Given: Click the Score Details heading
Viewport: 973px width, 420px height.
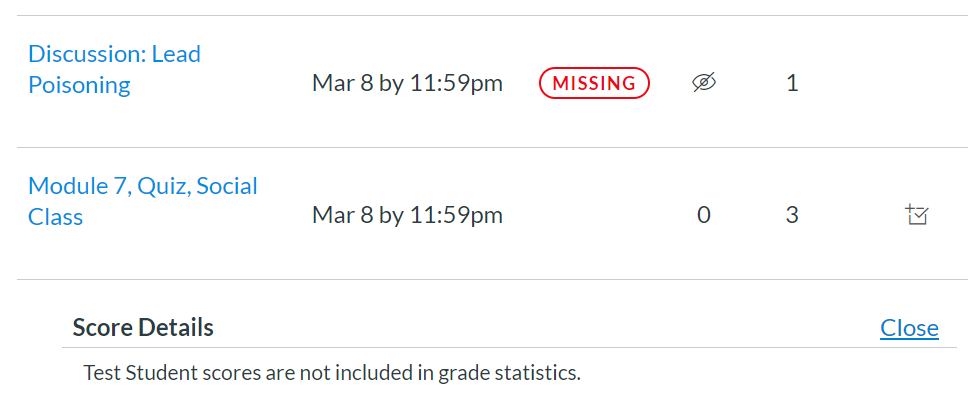Looking at the screenshot, I should 143,327.
